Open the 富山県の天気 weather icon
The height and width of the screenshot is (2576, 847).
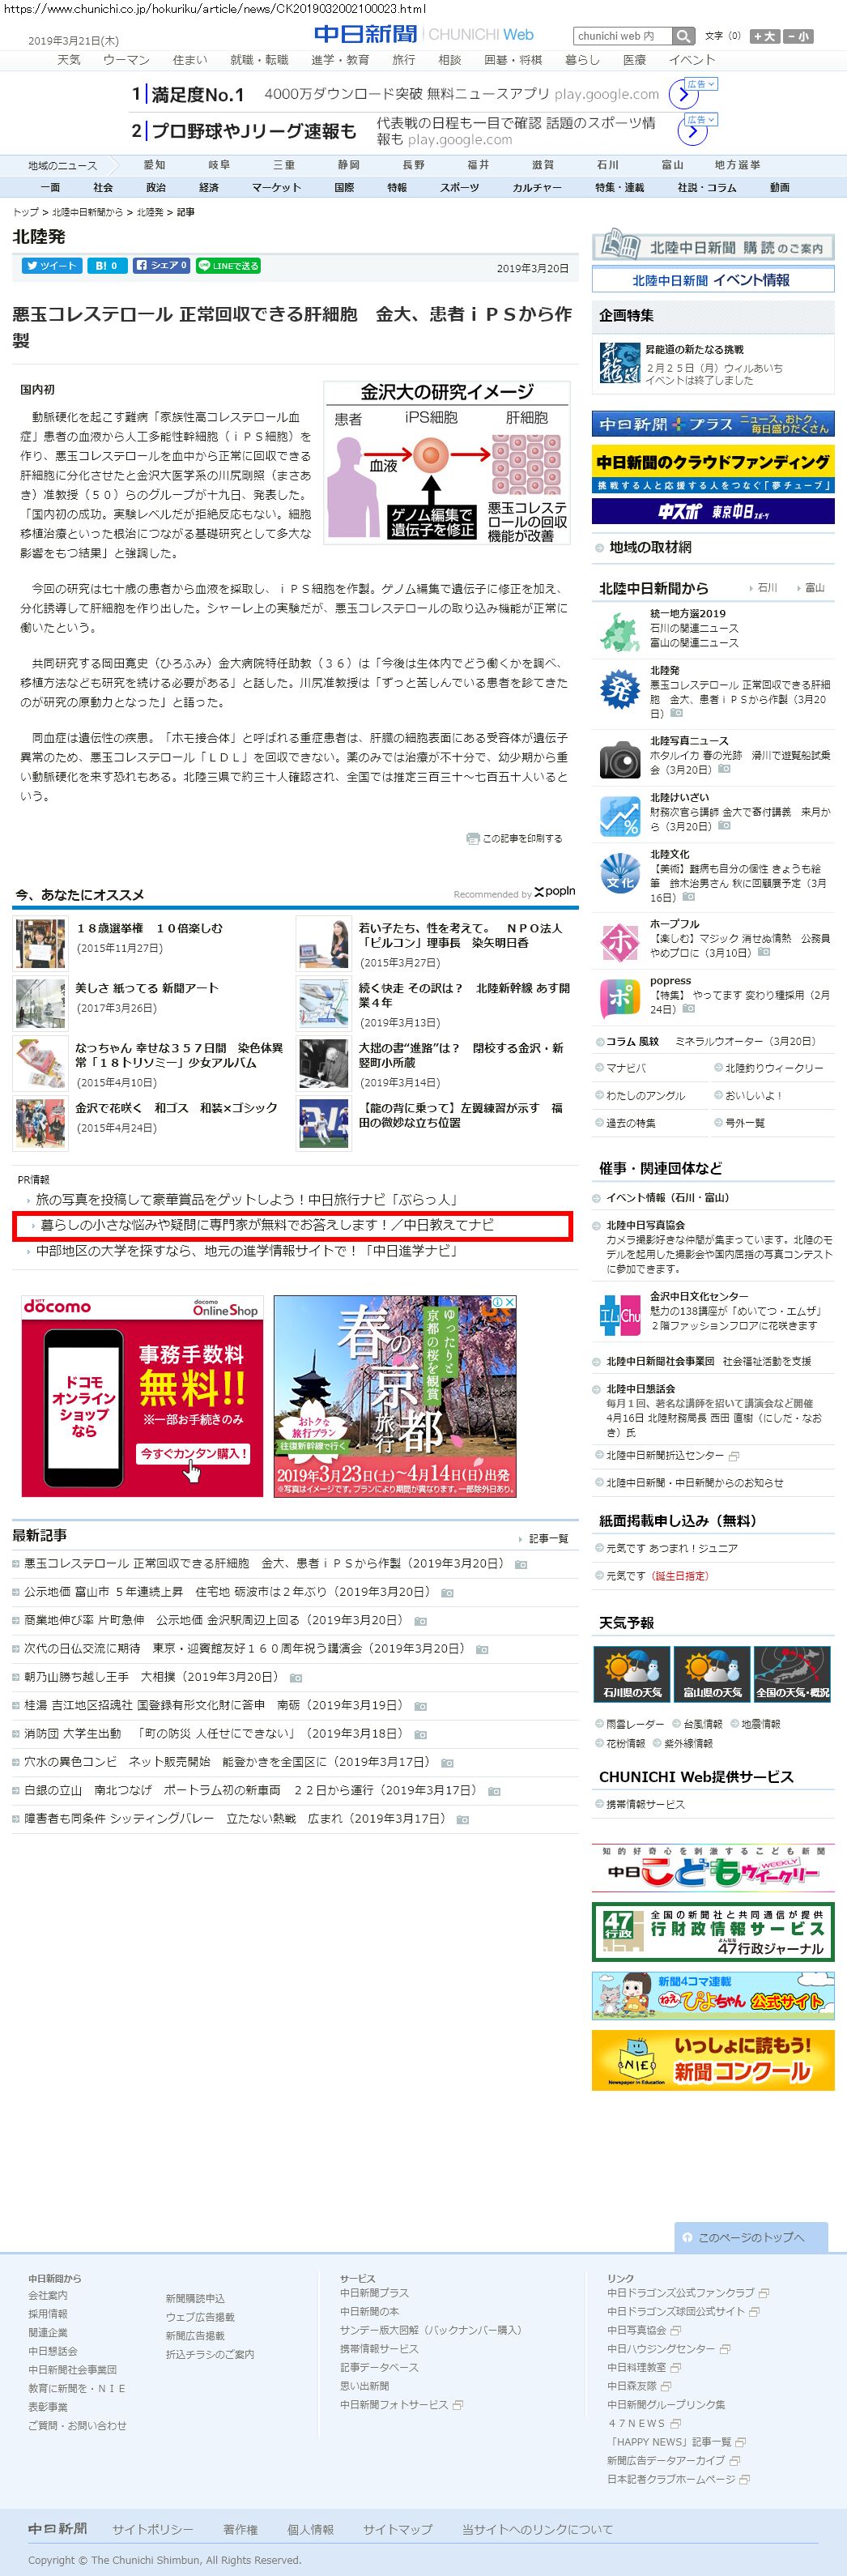pos(712,1673)
